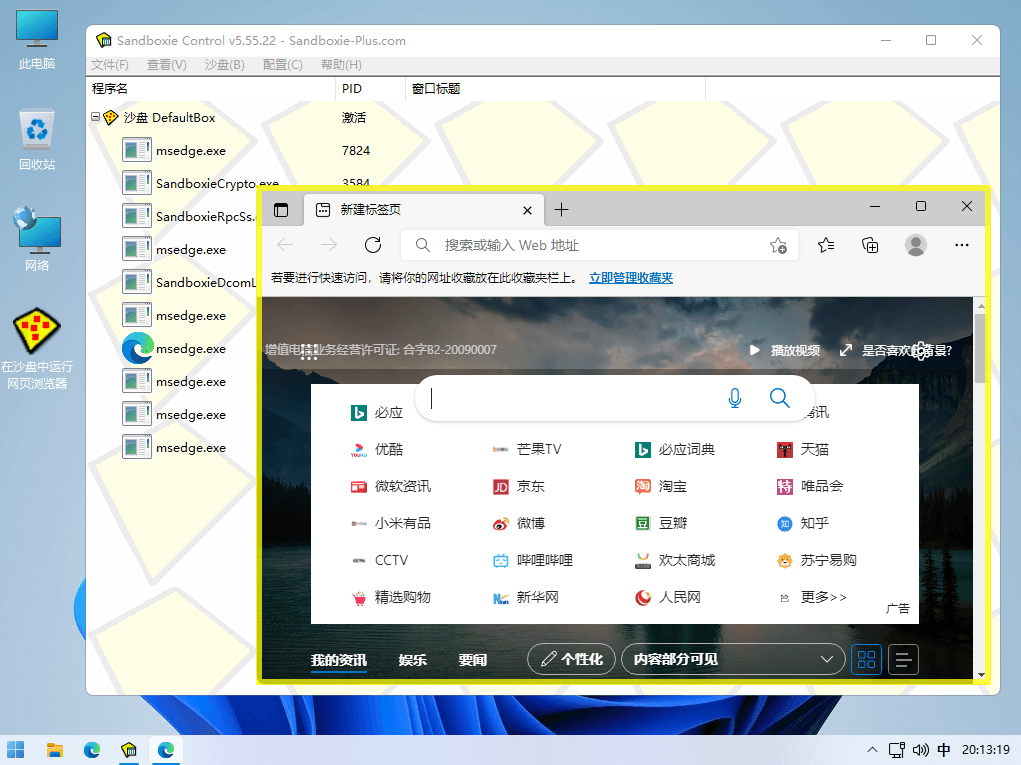Open File Explorer from the taskbar
1021x765 pixels.
coord(55,750)
